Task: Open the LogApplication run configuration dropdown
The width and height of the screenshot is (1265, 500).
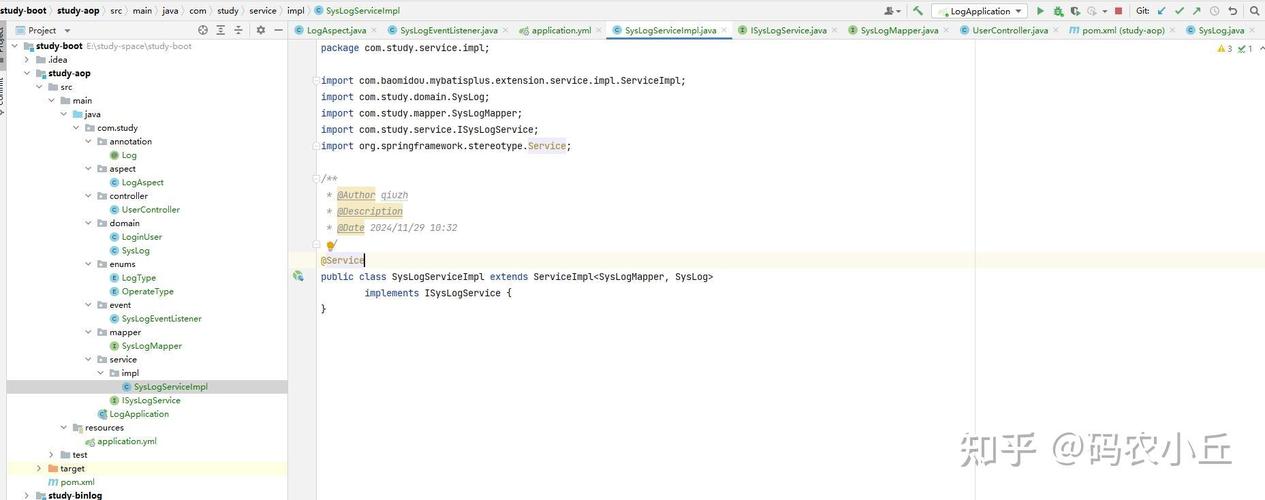Action: pos(979,11)
